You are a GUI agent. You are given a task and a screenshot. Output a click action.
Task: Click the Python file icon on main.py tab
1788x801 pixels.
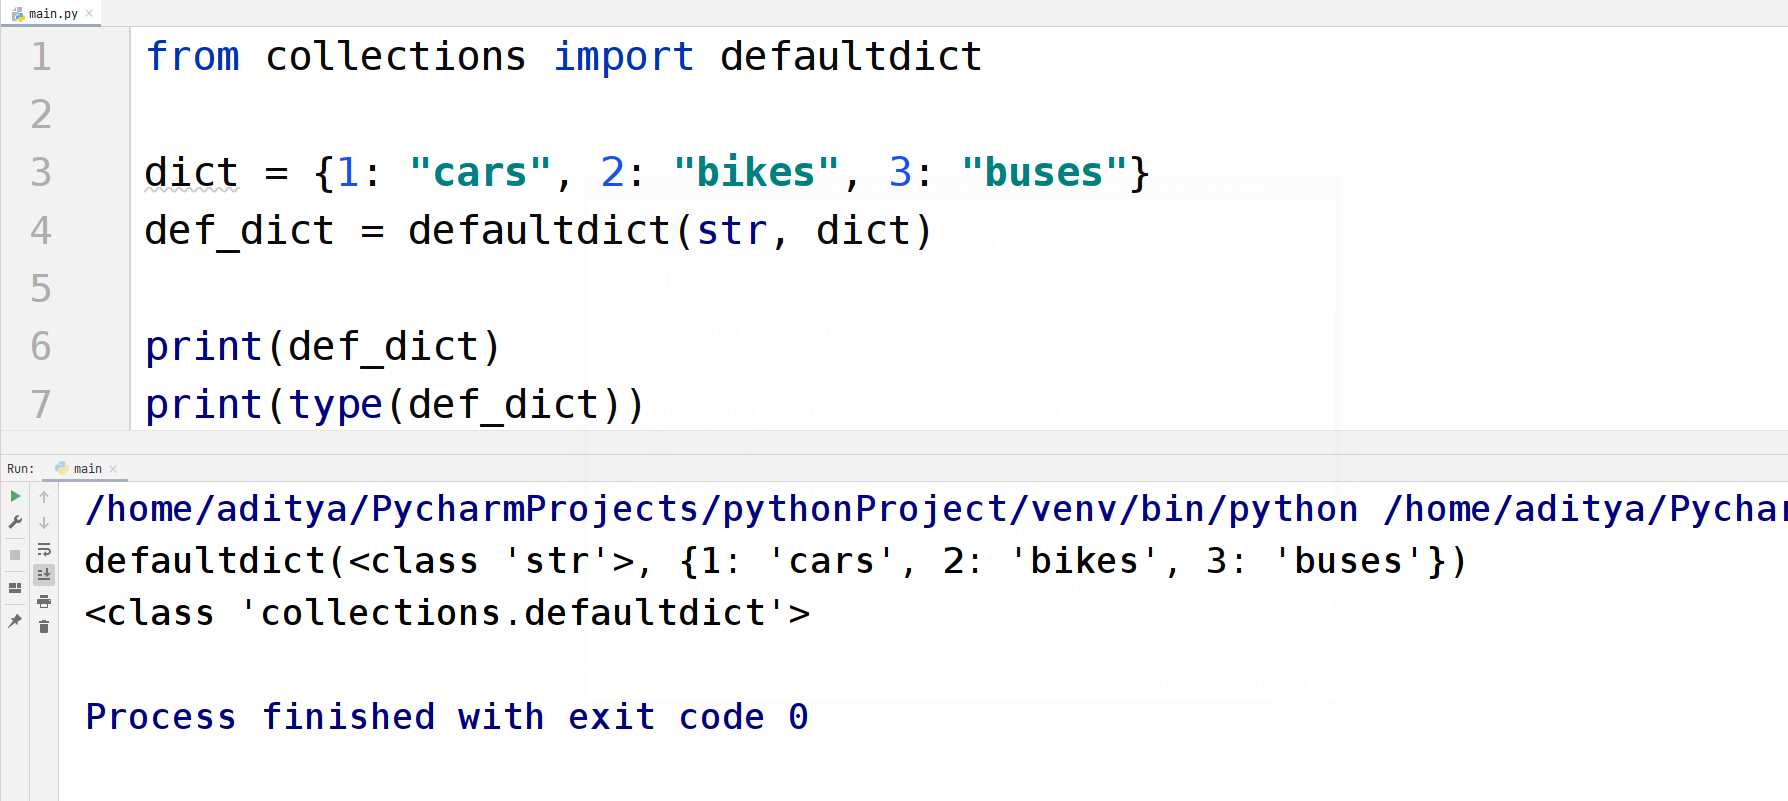[x=17, y=13]
